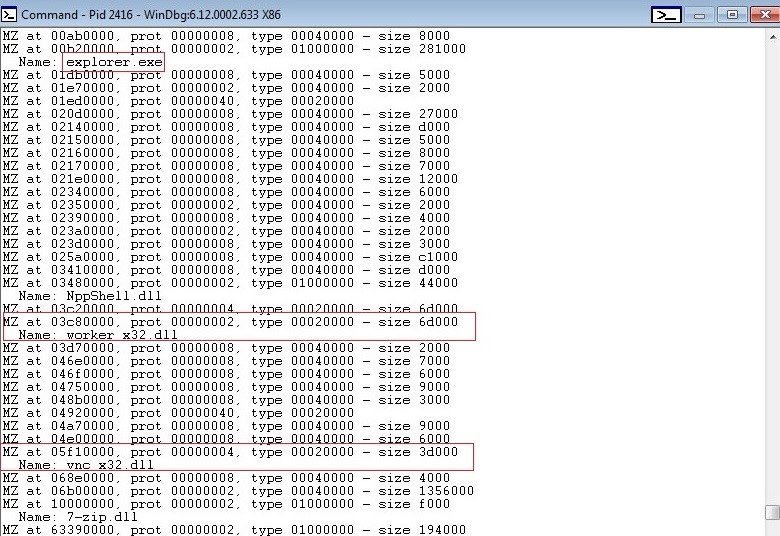Click the 'size 281000' value in the 00b20000 line
780x536 pixels.
coord(422,49)
